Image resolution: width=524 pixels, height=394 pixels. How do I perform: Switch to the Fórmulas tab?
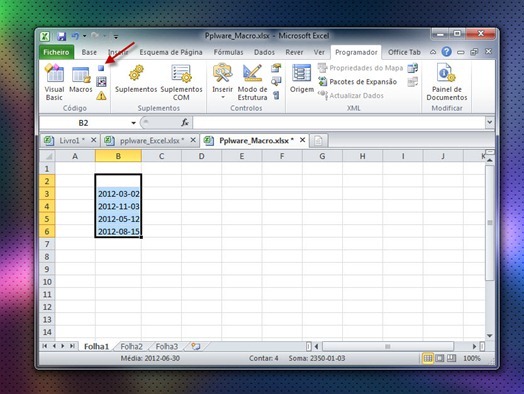[x=229, y=52]
